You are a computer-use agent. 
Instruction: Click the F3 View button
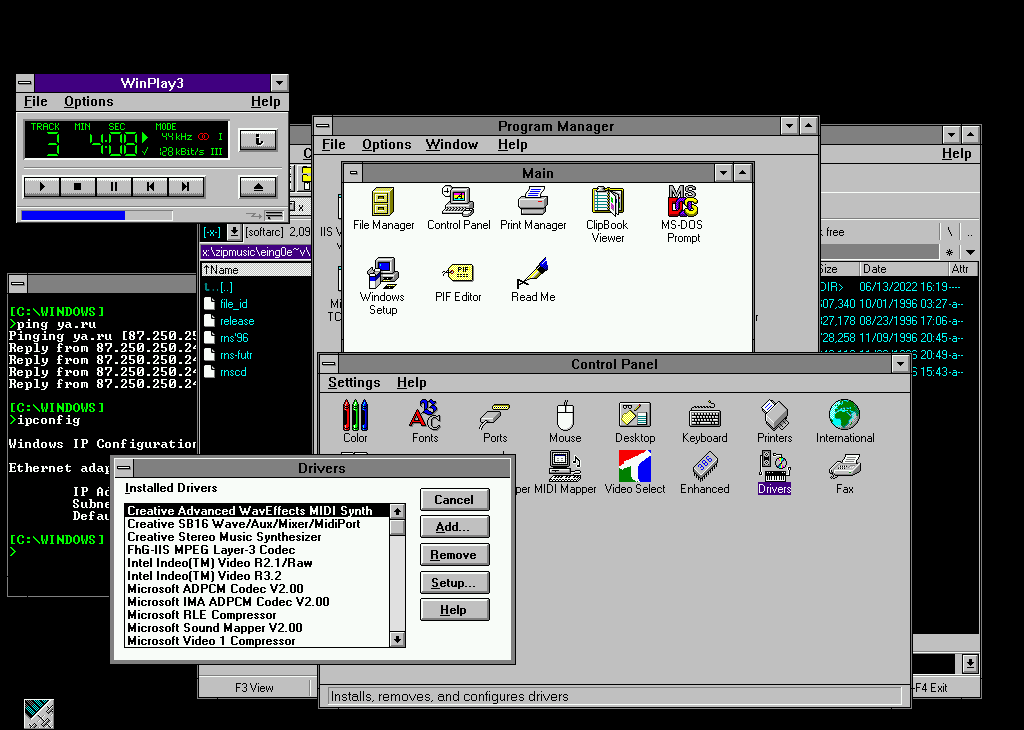tap(254, 688)
